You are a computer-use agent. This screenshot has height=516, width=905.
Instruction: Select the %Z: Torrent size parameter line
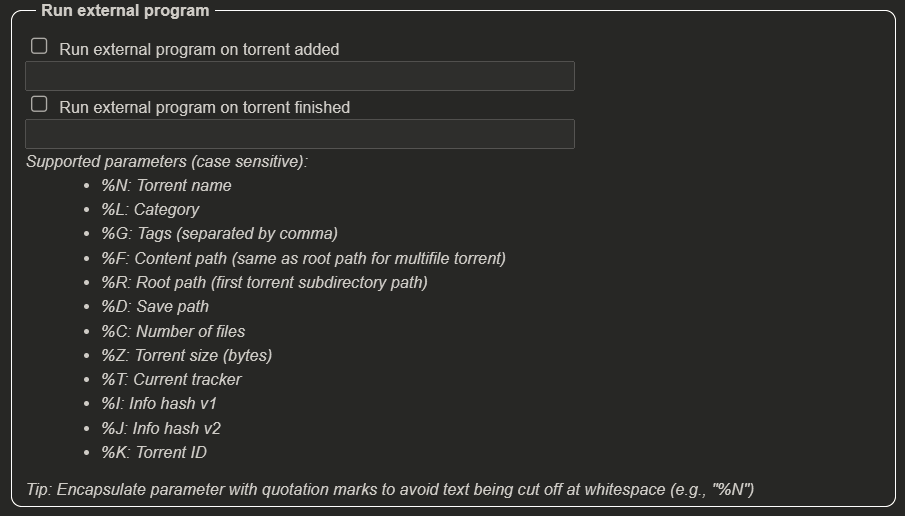click(x=186, y=356)
